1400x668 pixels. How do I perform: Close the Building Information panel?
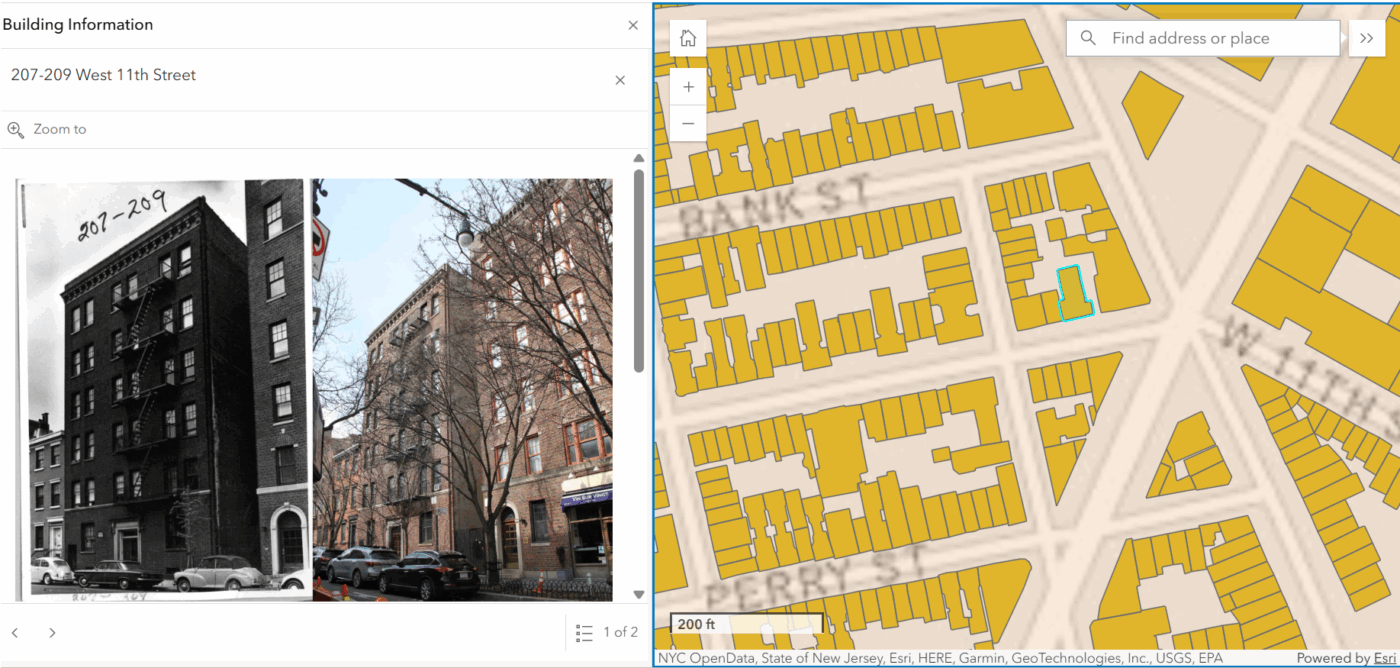632,25
